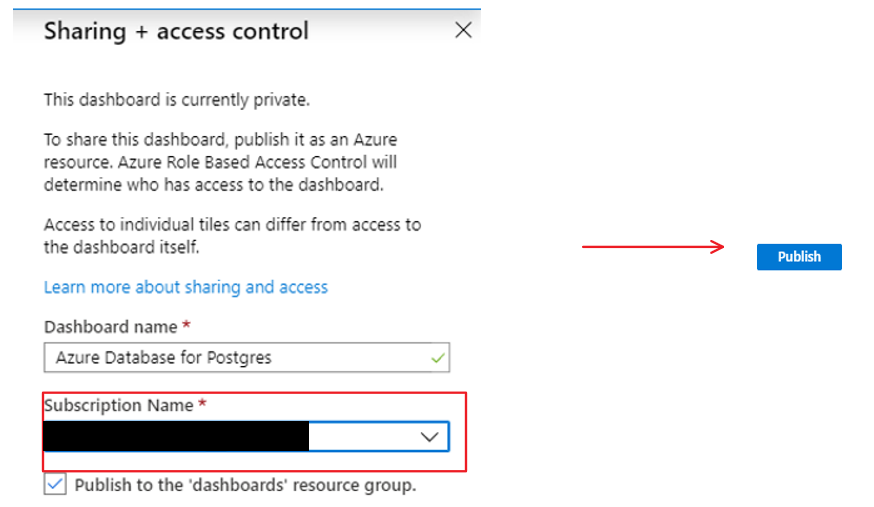Click the 'Access to individual tiles' paragraph

(x=232, y=235)
